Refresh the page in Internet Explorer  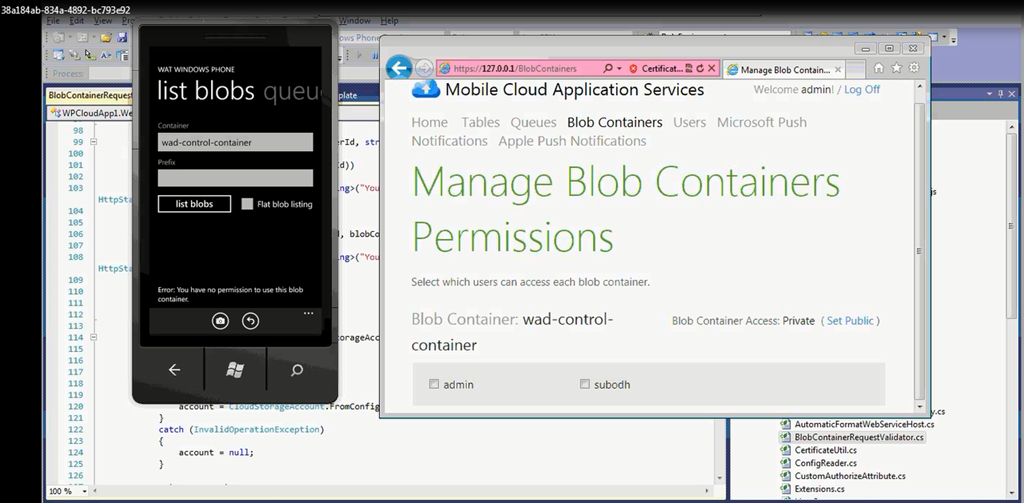coord(700,69)
